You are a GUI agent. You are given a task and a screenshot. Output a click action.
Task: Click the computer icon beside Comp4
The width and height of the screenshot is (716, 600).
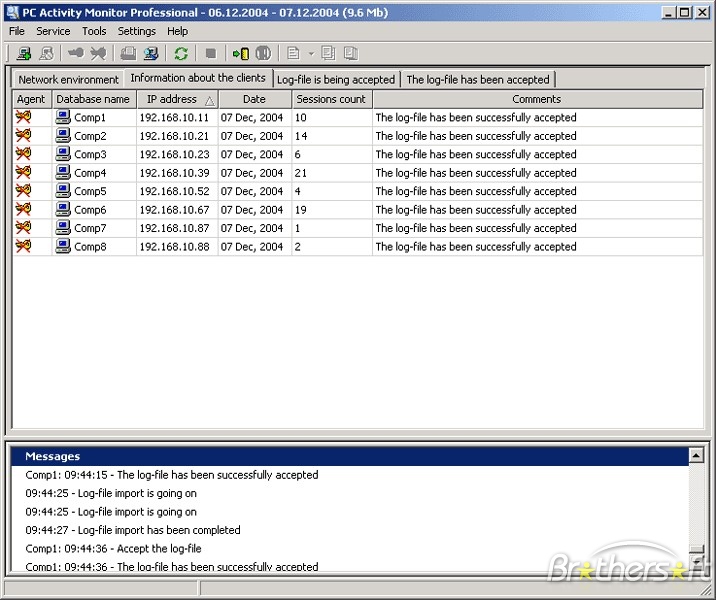[x=63, y=172]
